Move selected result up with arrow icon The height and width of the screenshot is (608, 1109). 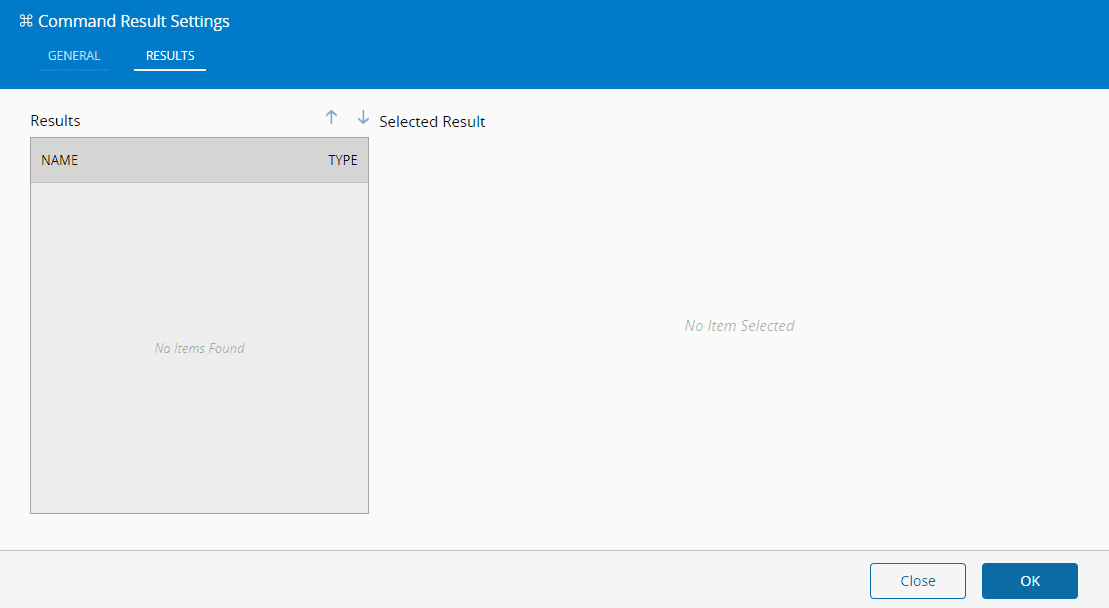pos(331,117)
